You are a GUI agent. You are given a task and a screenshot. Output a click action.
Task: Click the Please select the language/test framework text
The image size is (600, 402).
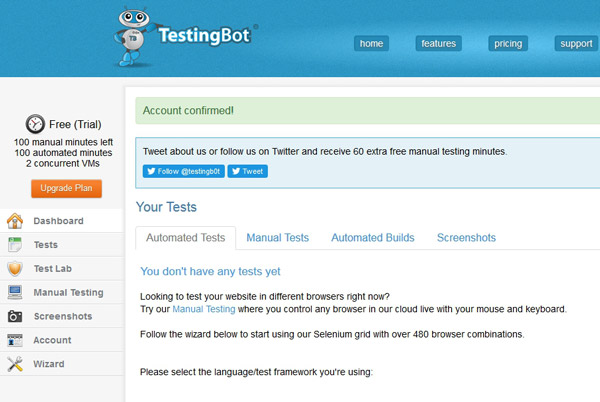256,372
